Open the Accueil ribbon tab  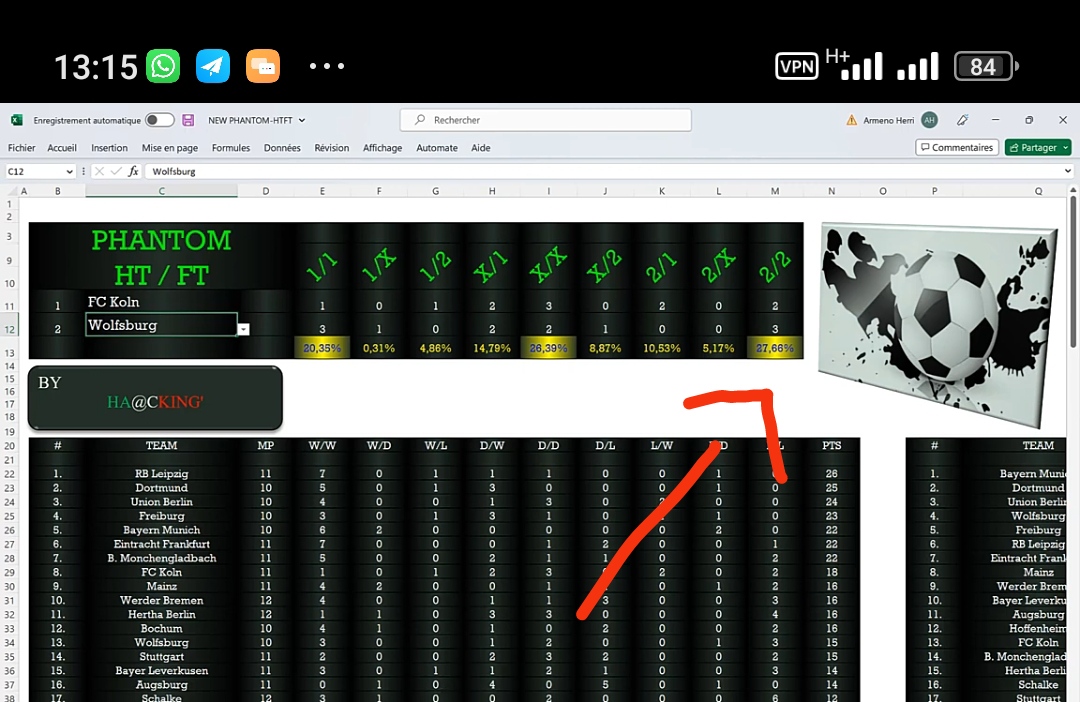point(62,147)
